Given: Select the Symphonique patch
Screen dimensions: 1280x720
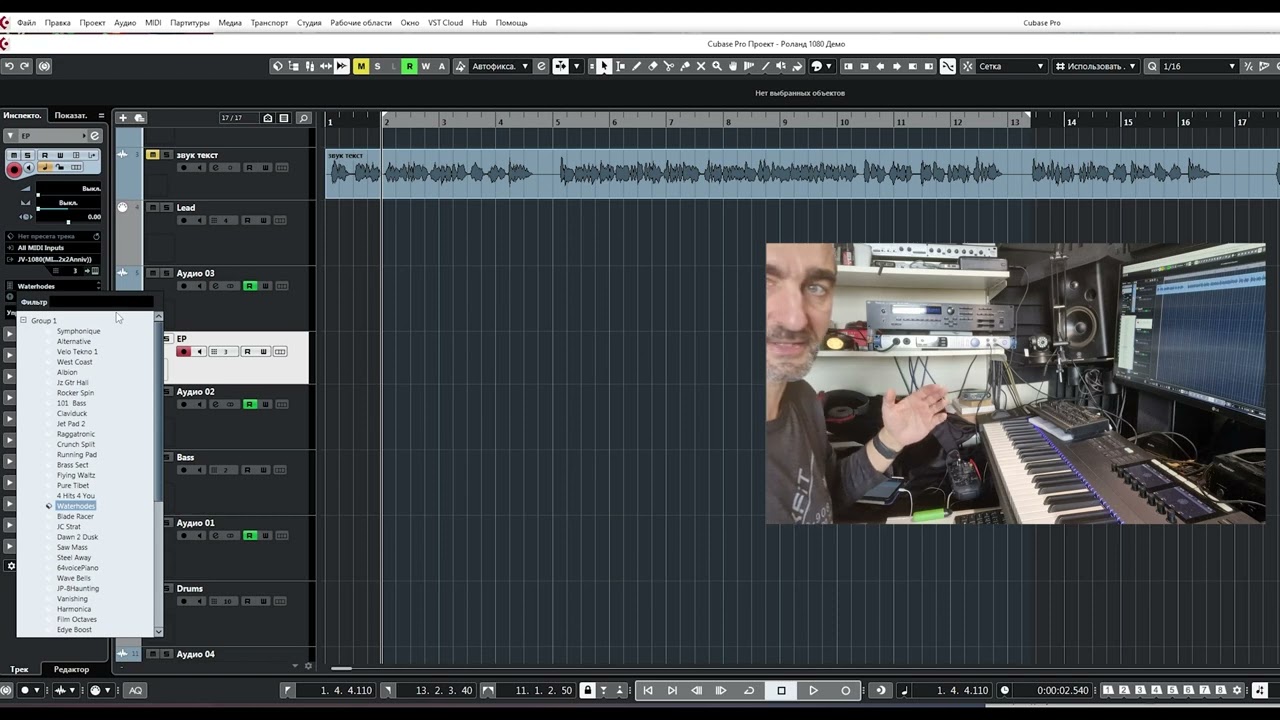Looking at the screenshot, I should (78, 331).
